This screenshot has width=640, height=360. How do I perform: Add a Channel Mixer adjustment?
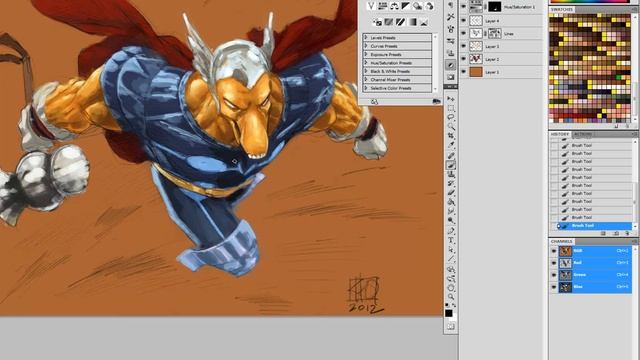[x=429, y=6]
